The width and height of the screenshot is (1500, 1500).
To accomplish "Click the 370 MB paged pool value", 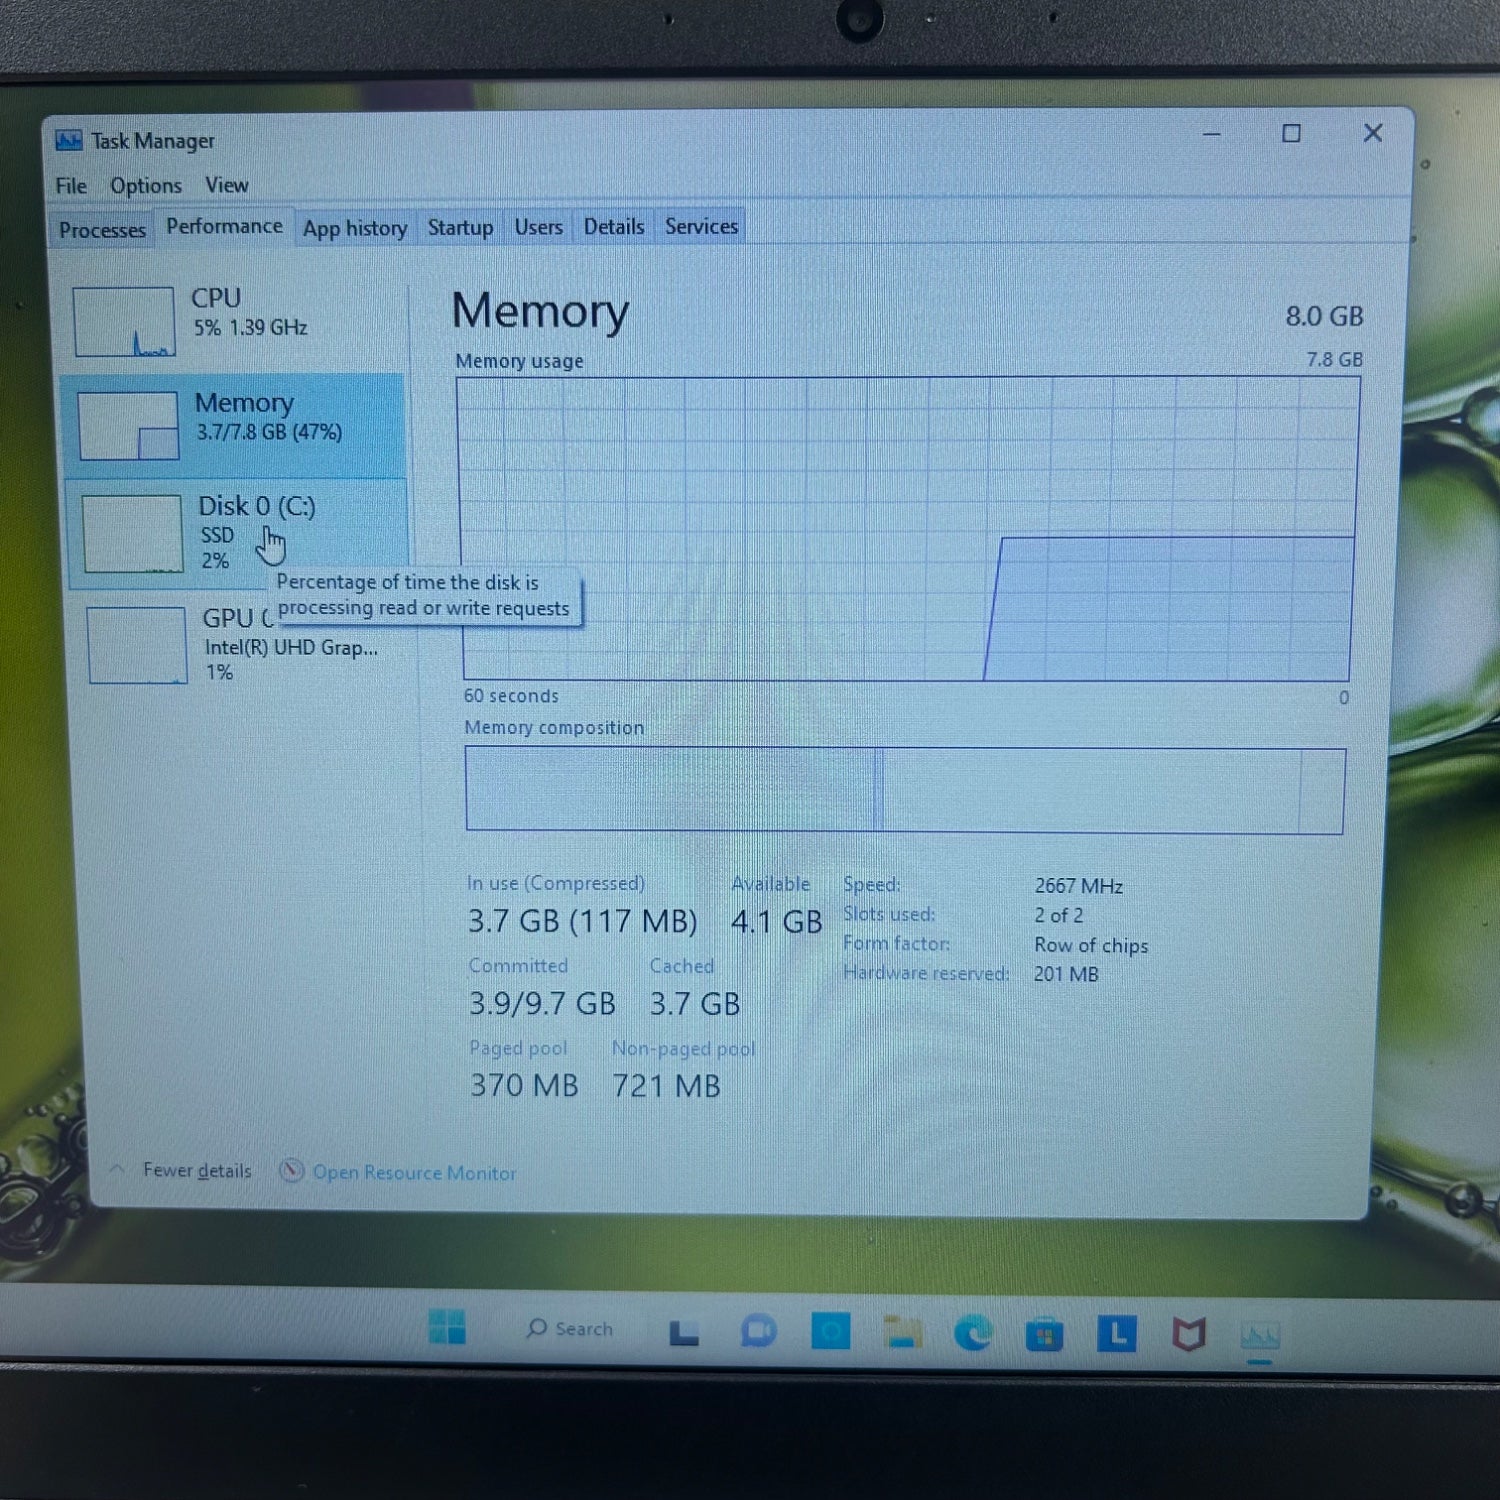I will tap(524, 1085).
